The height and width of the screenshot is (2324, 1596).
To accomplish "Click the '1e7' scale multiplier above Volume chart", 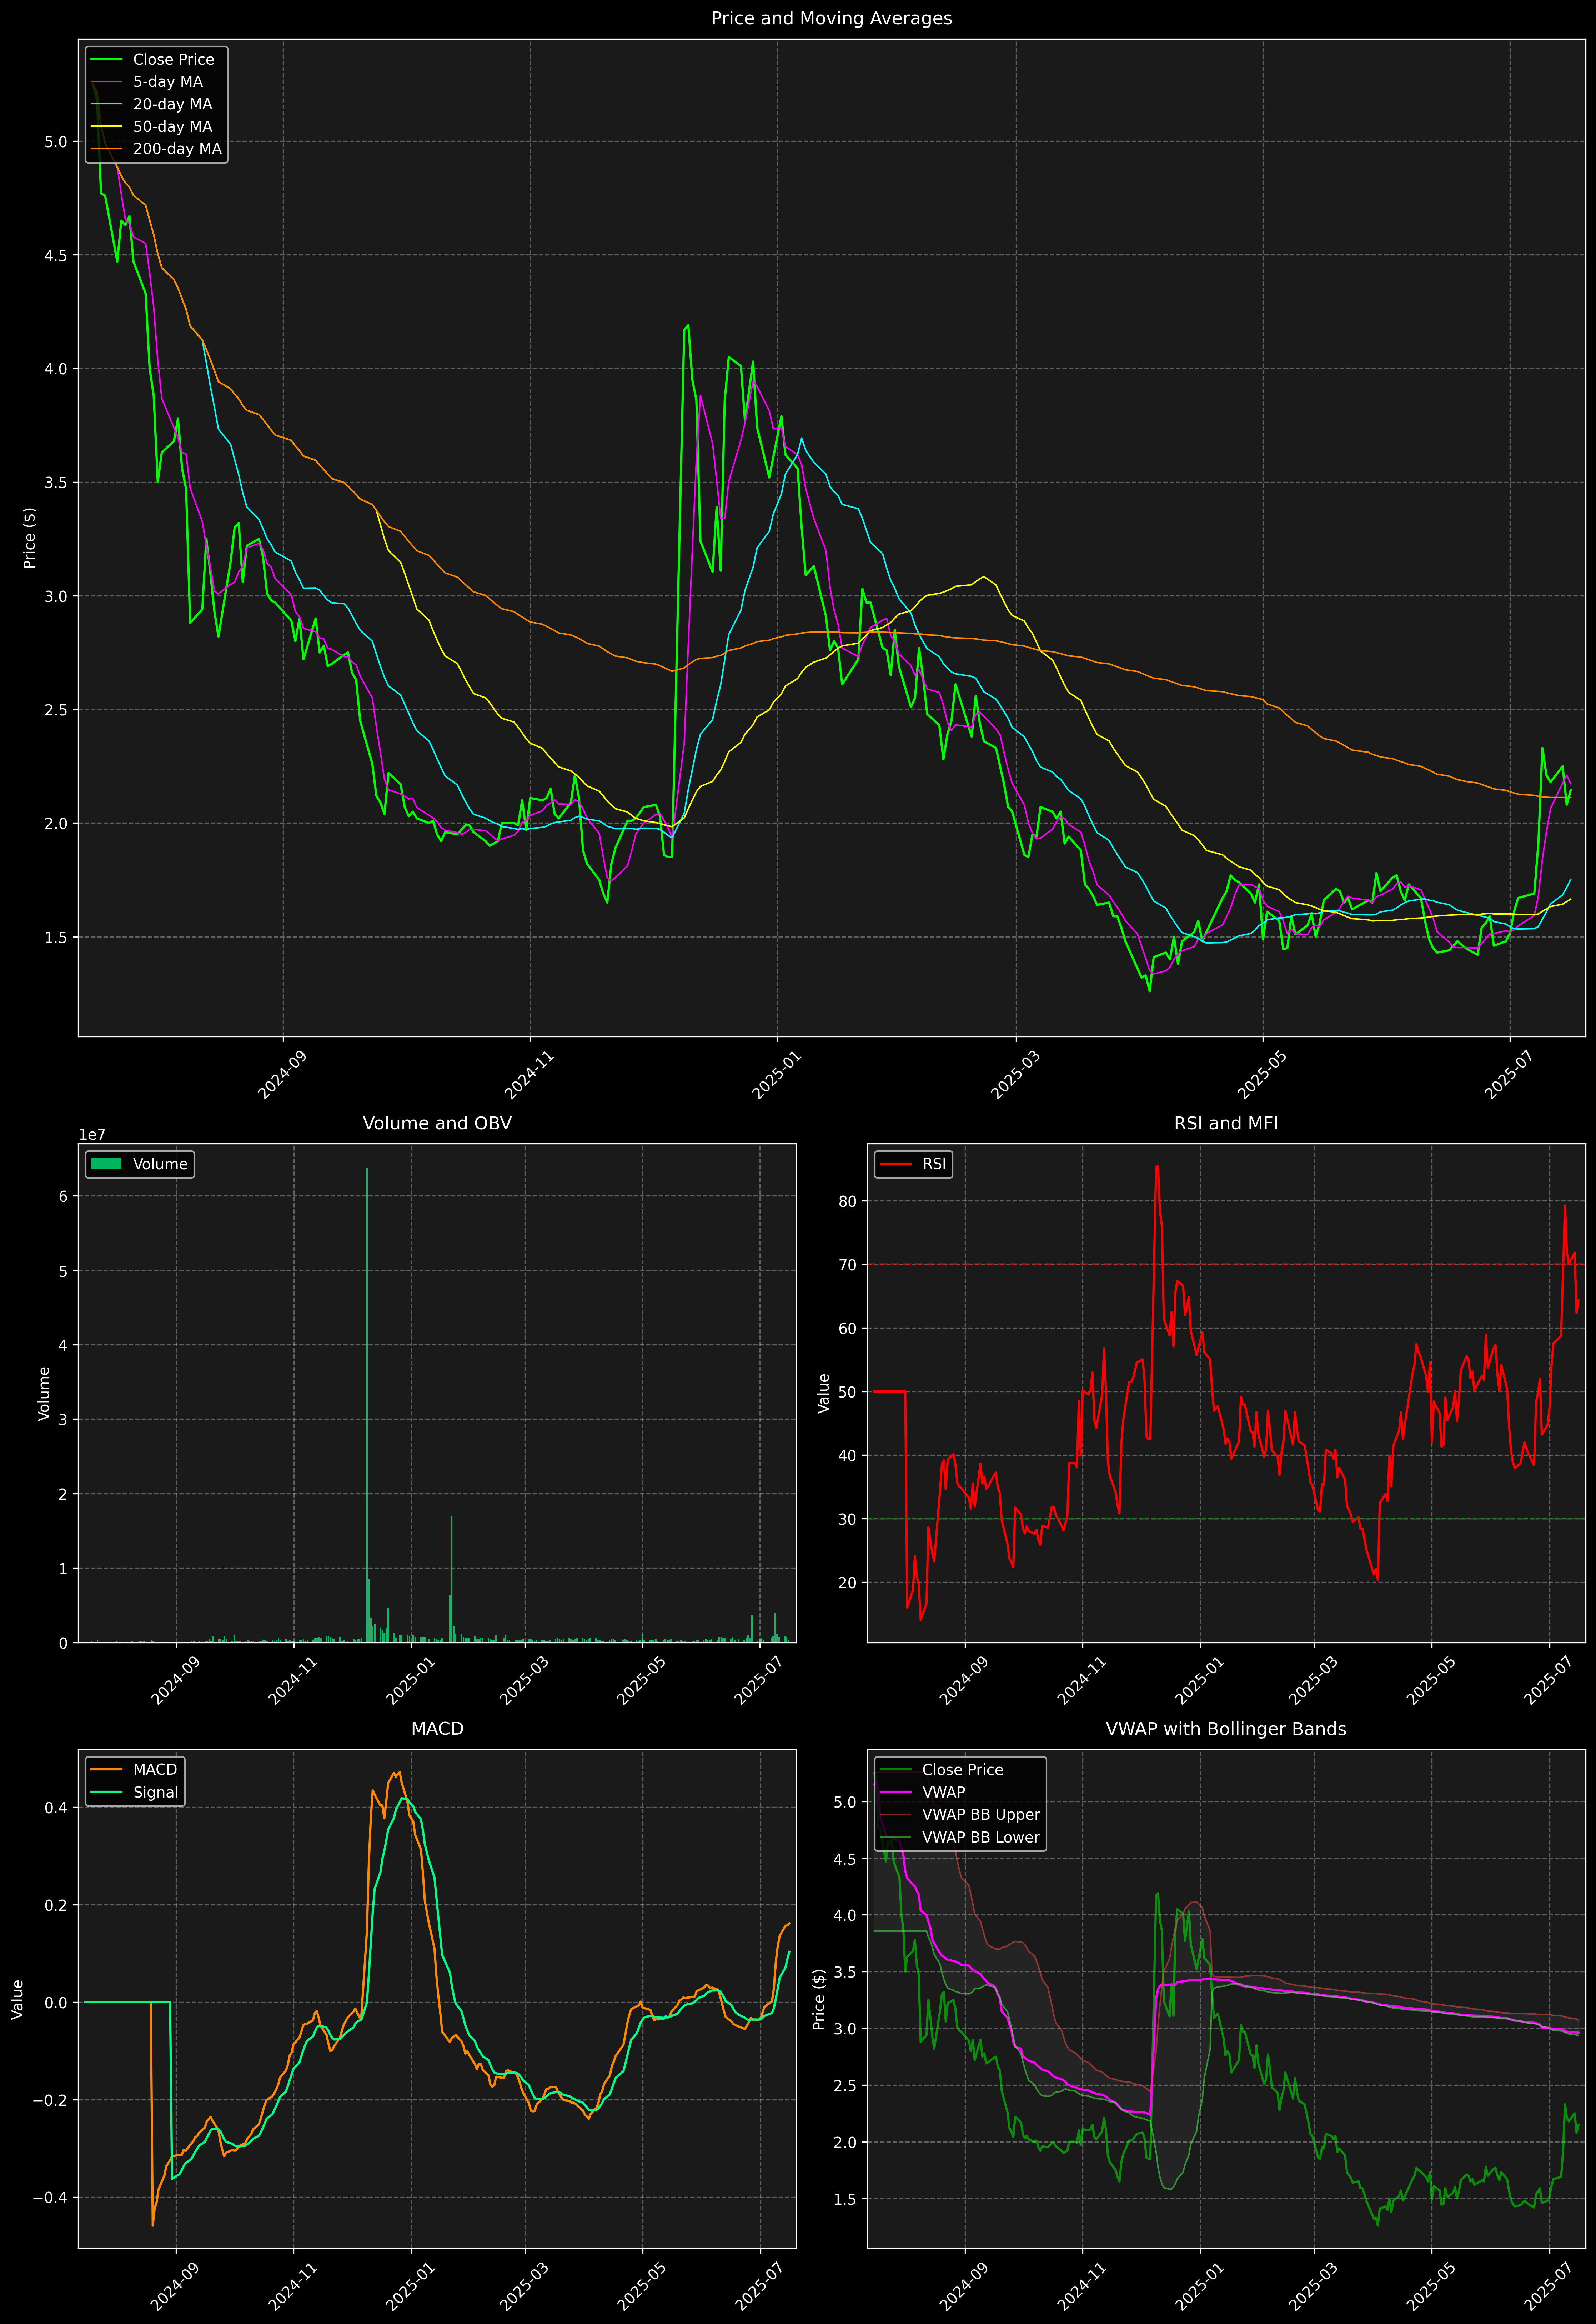I will [x=92, y=1135].
